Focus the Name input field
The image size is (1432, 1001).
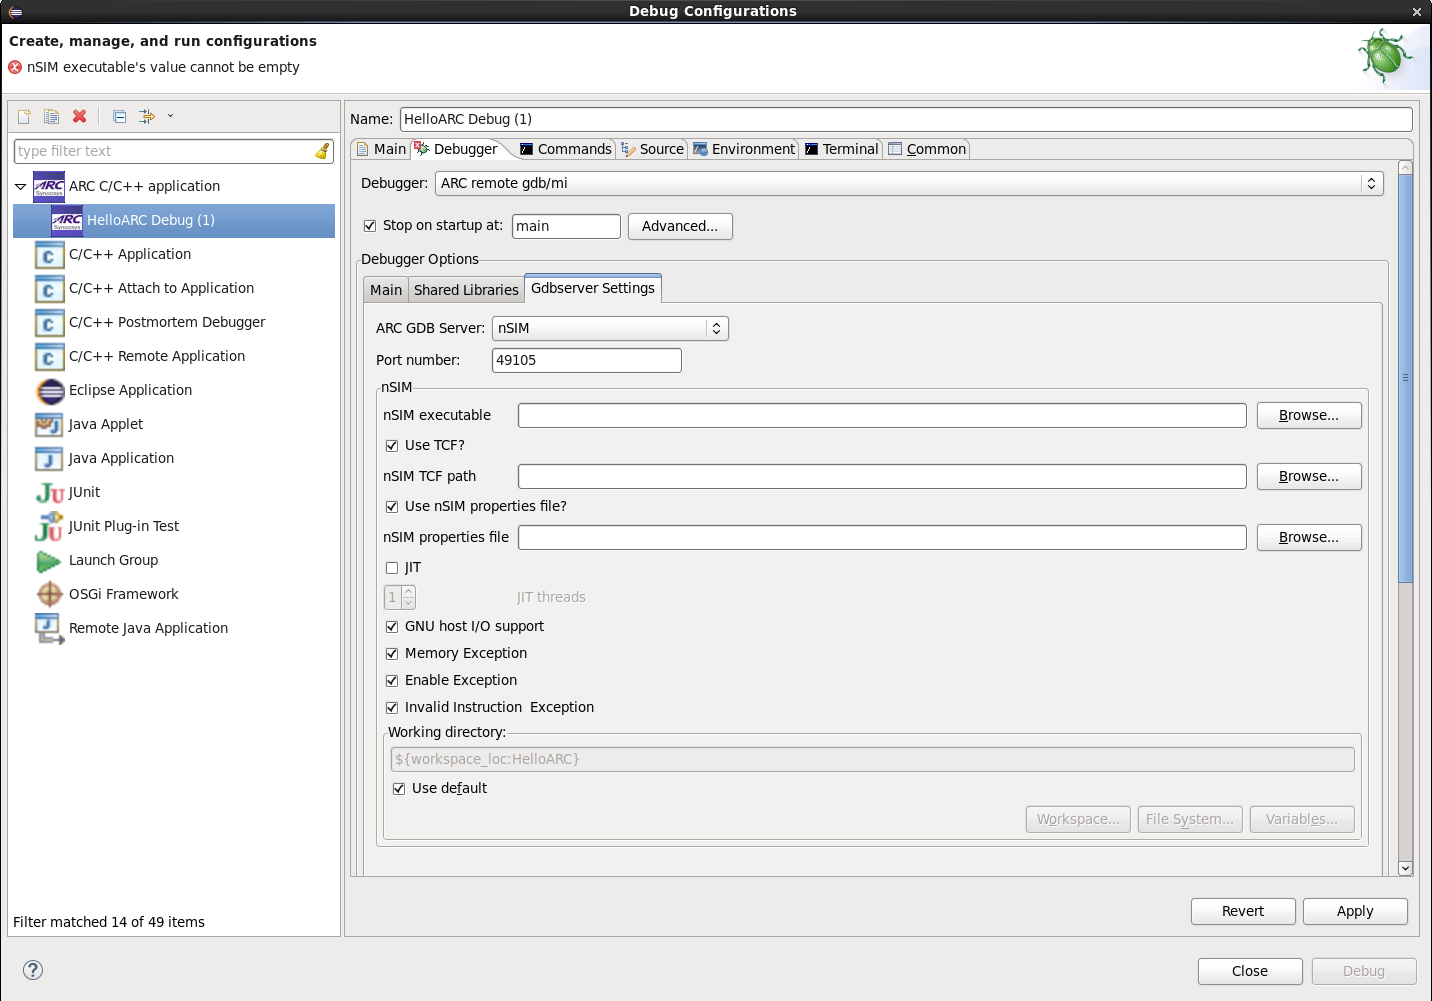906,119
